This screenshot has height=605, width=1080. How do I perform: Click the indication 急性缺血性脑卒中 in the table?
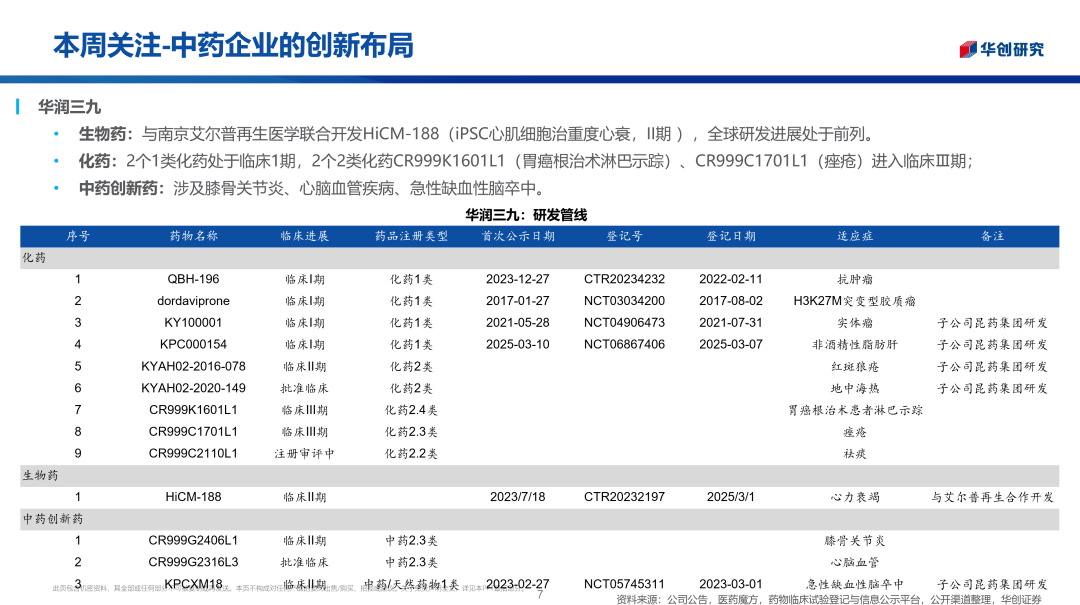tap(855, 584)
